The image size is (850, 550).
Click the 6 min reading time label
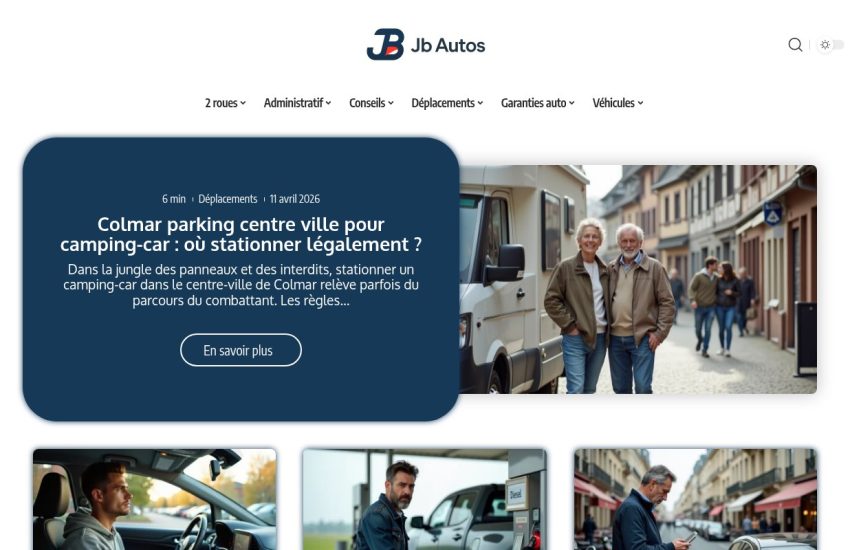[x=173, y=199]
